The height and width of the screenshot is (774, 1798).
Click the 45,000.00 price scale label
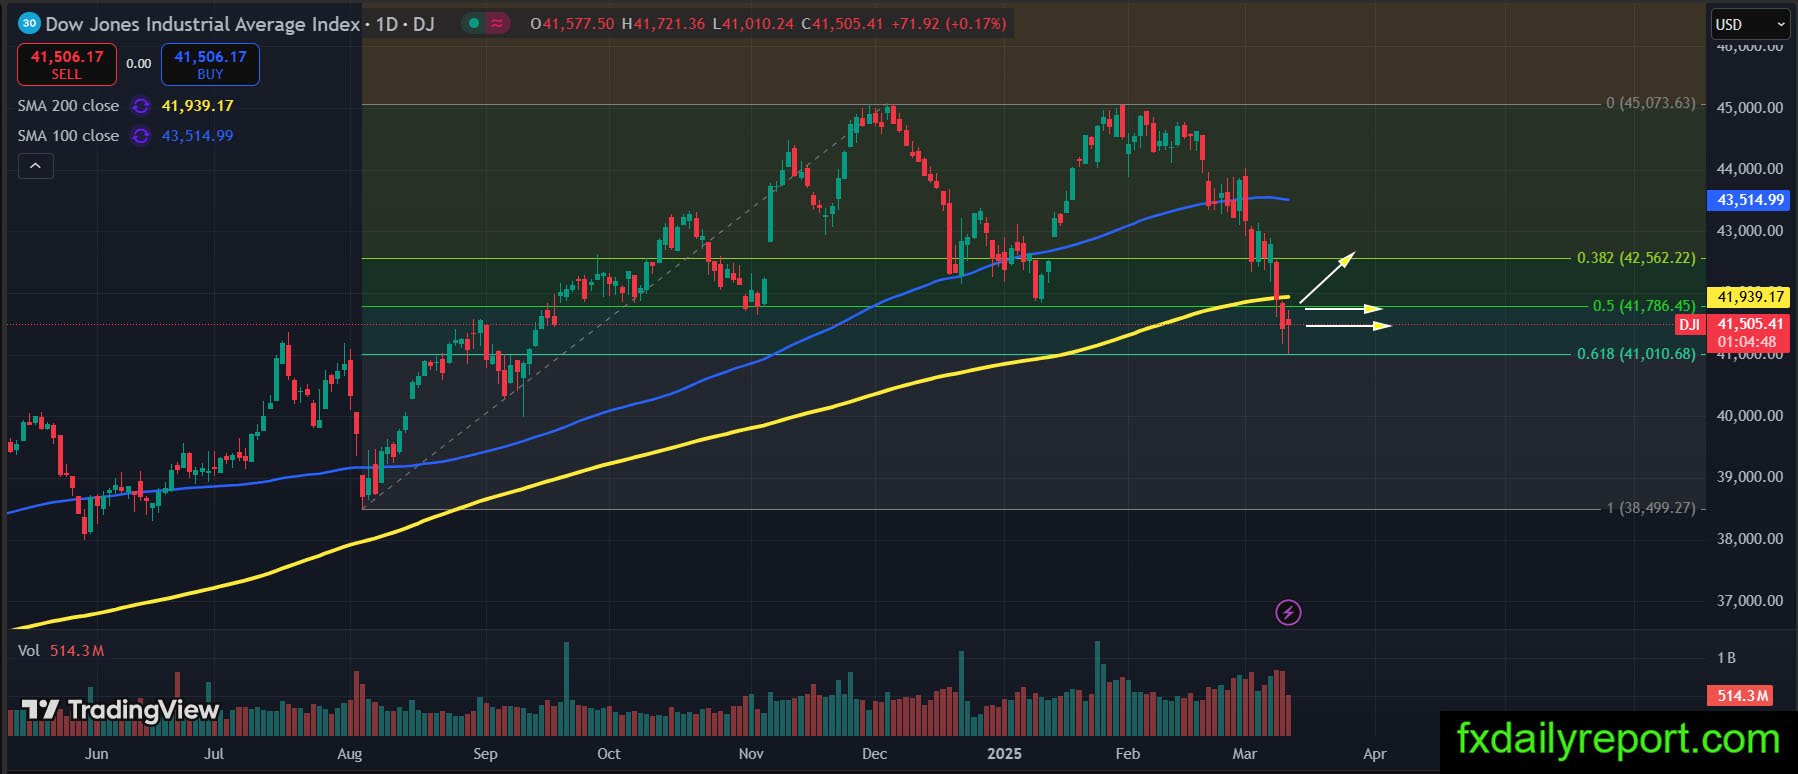1750,108
